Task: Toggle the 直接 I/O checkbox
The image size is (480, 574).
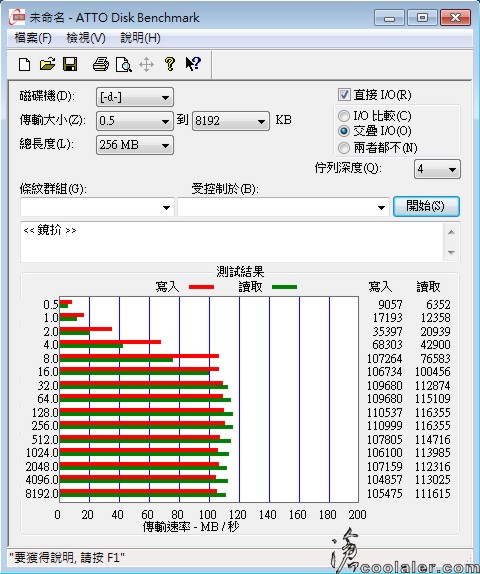Action: click(344, 94)
